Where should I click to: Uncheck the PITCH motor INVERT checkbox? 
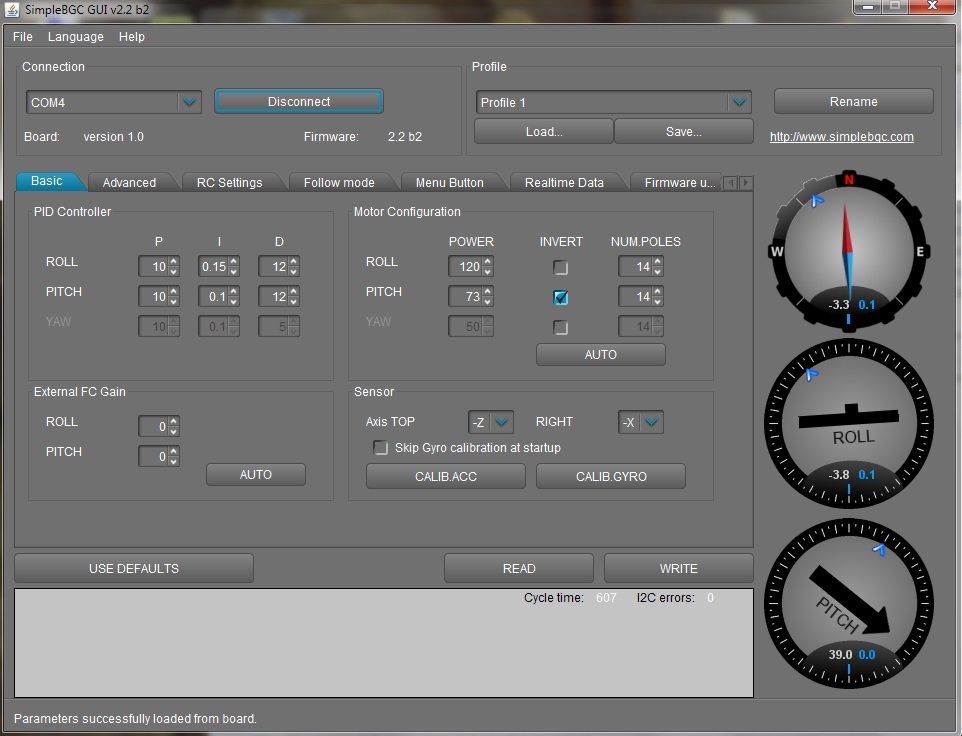coord(561,297)
